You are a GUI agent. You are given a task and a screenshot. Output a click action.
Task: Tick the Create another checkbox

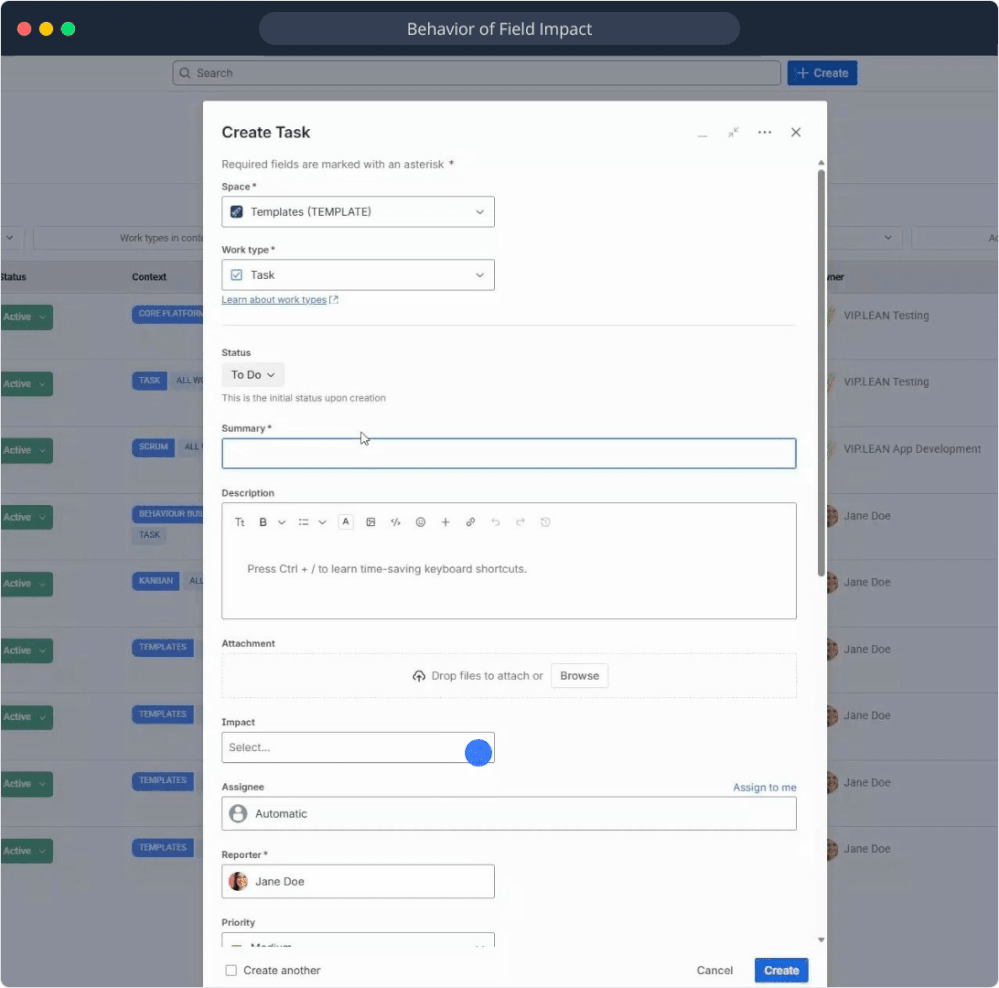231,970
